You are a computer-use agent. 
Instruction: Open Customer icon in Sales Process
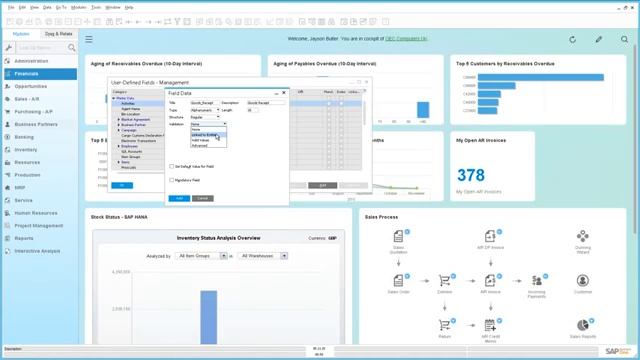[x=583, y=281]
